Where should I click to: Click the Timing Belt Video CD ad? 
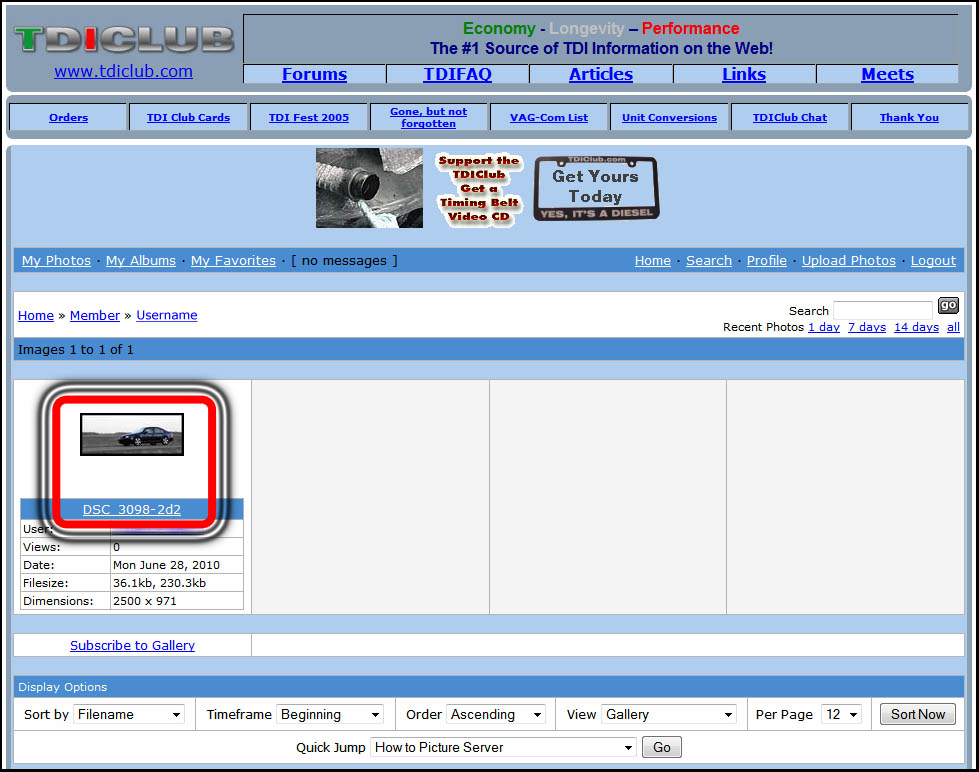point(478,189)
